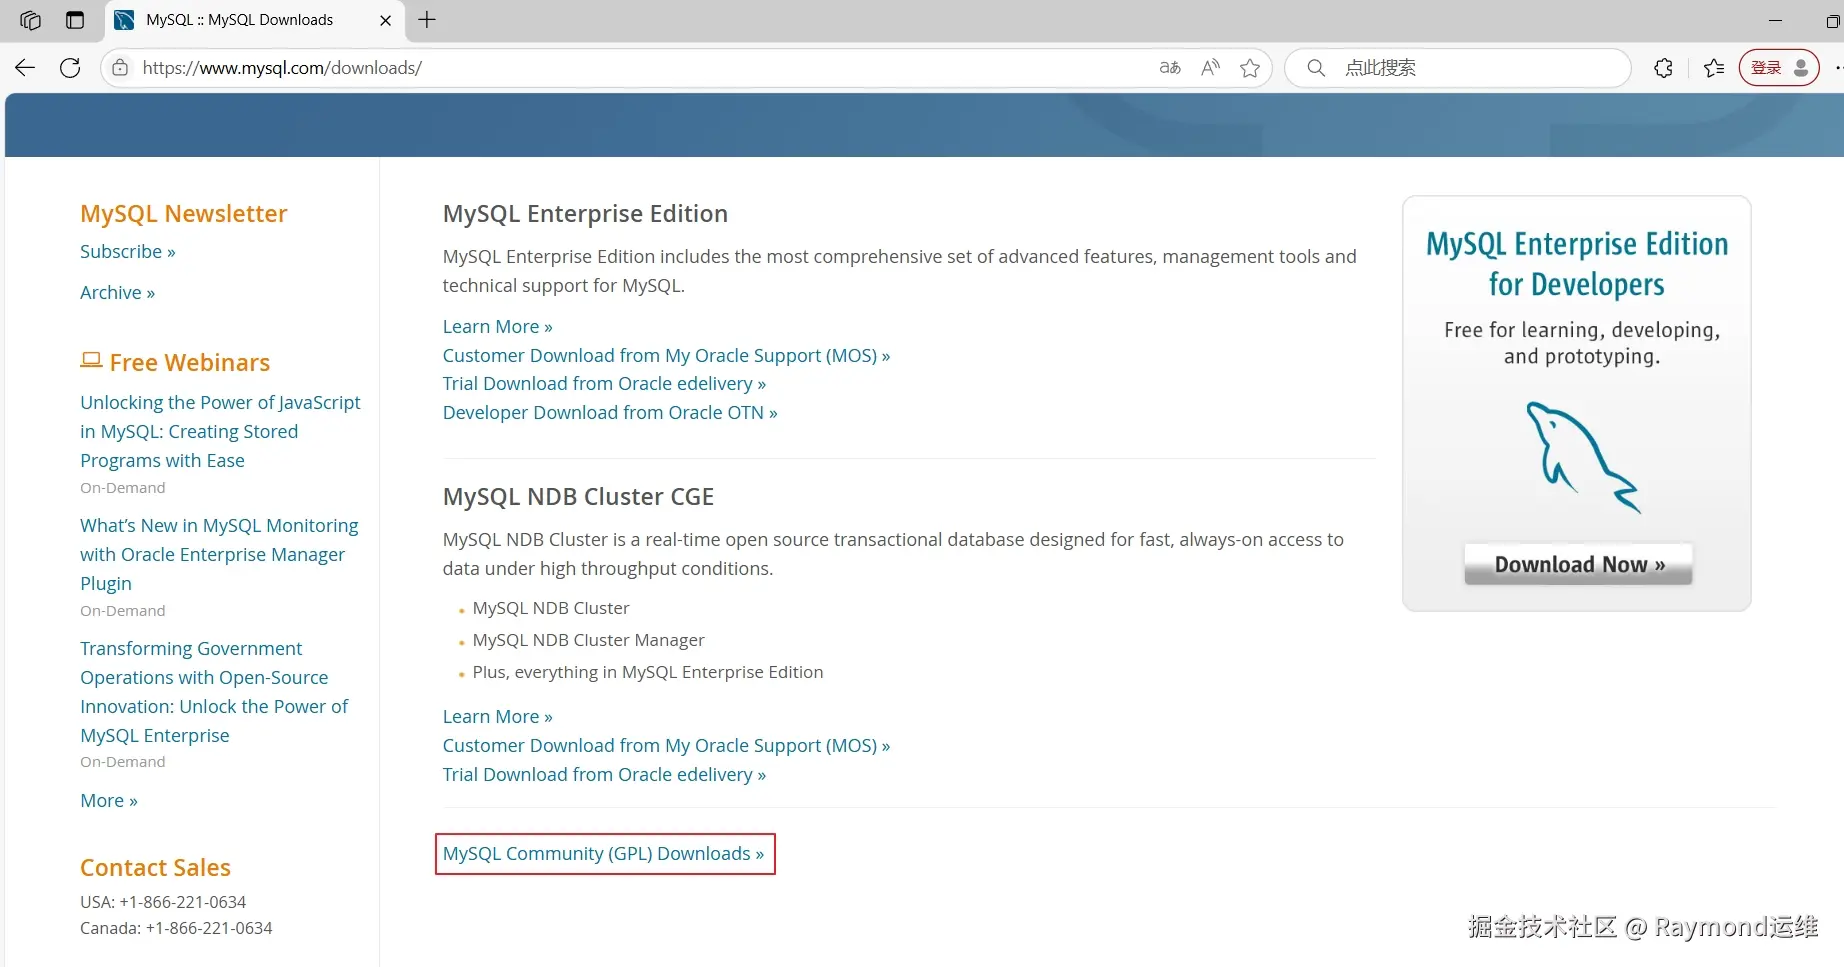The image size is (1844, 967).
Task: Open What's New in MySQL Monitoring webinar
Action: (219, 554)
